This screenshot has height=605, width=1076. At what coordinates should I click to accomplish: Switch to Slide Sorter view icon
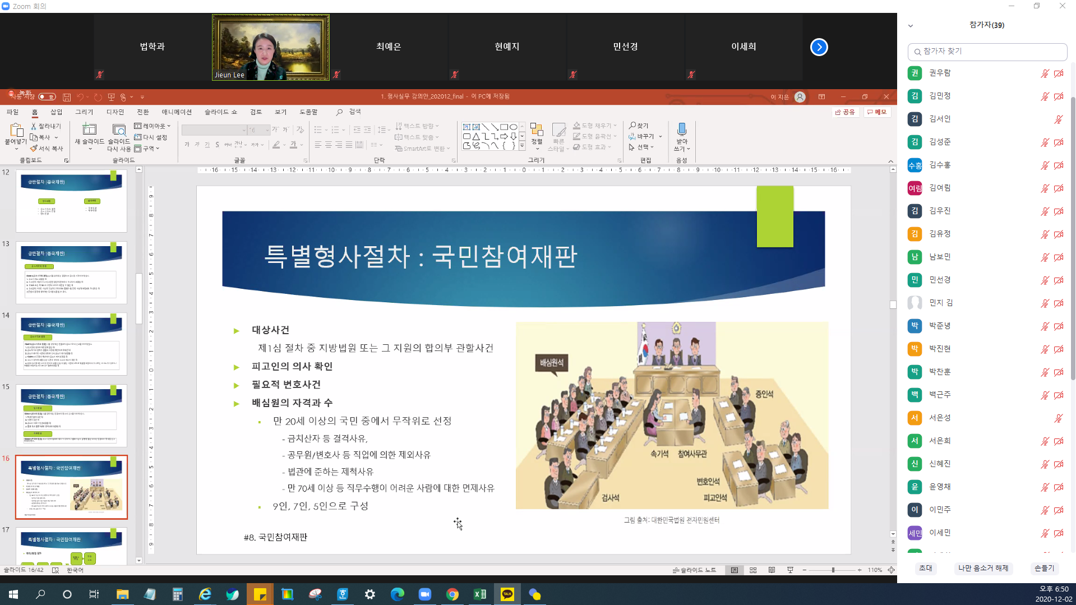tap(753, 570)
